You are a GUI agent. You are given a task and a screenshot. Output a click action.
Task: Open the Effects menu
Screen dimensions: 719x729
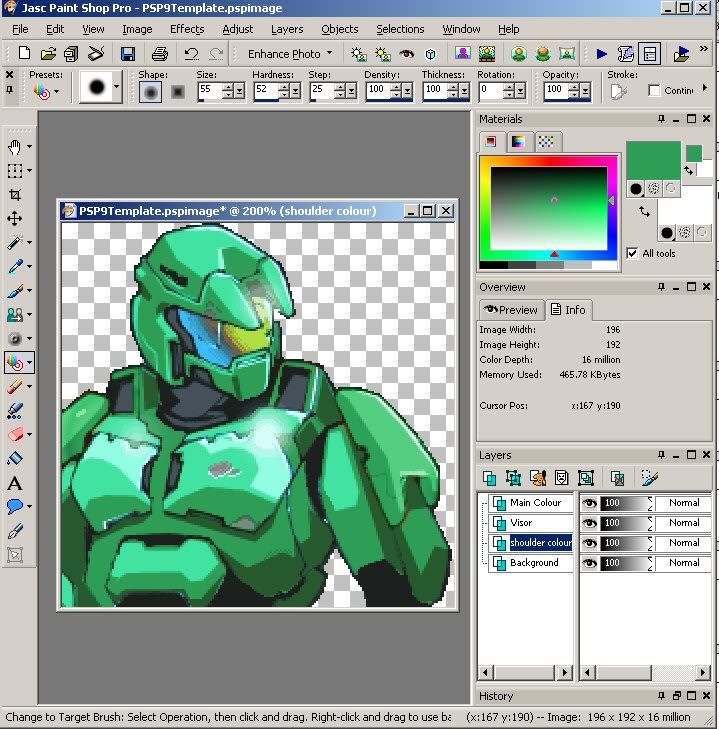(x=187, y=29)
